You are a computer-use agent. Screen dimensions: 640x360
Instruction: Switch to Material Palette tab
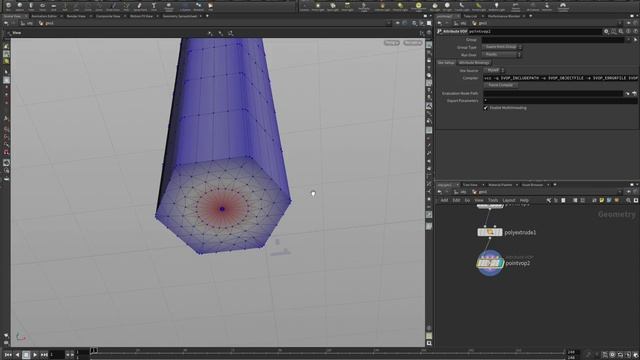tap(500, 185)
